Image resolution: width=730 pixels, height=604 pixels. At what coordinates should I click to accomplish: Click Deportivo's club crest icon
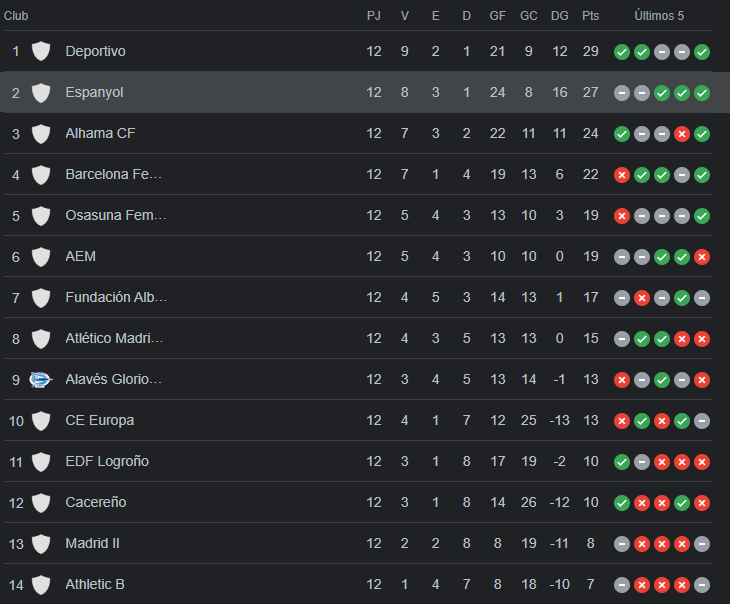click(41, 51)
